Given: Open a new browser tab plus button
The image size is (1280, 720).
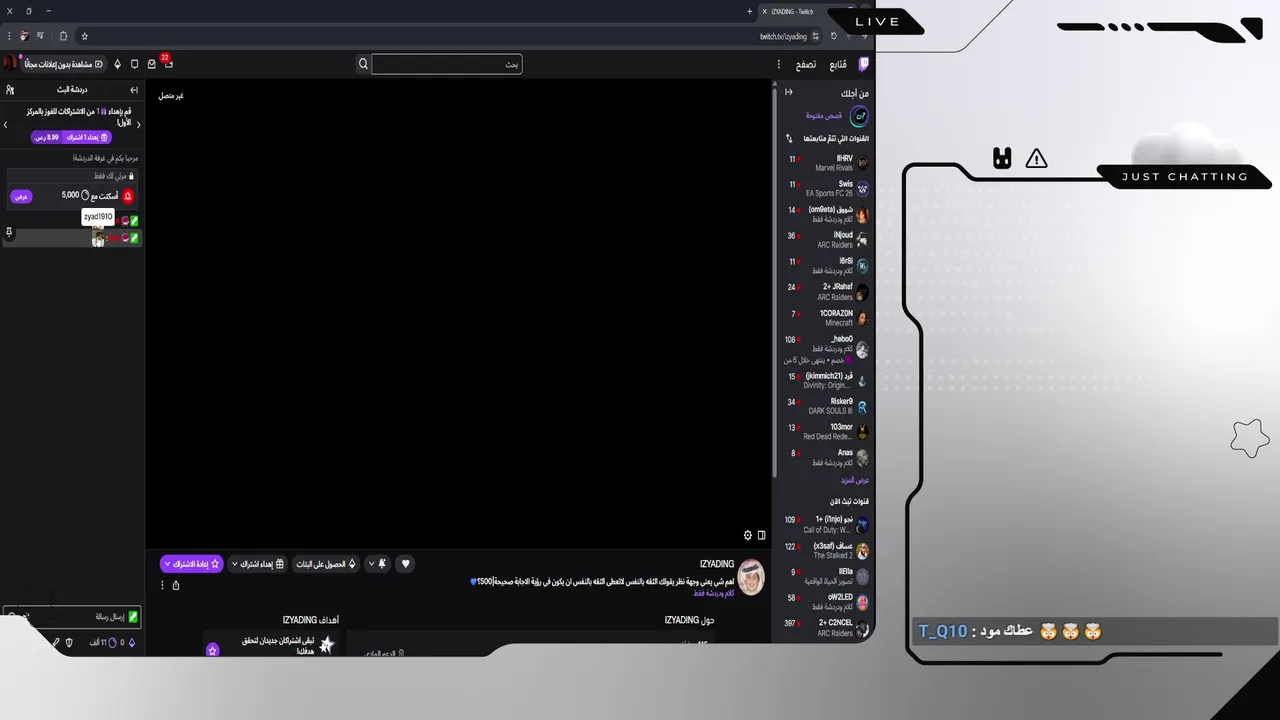Looking at the screenshot, I should click(x=749, y=11).
